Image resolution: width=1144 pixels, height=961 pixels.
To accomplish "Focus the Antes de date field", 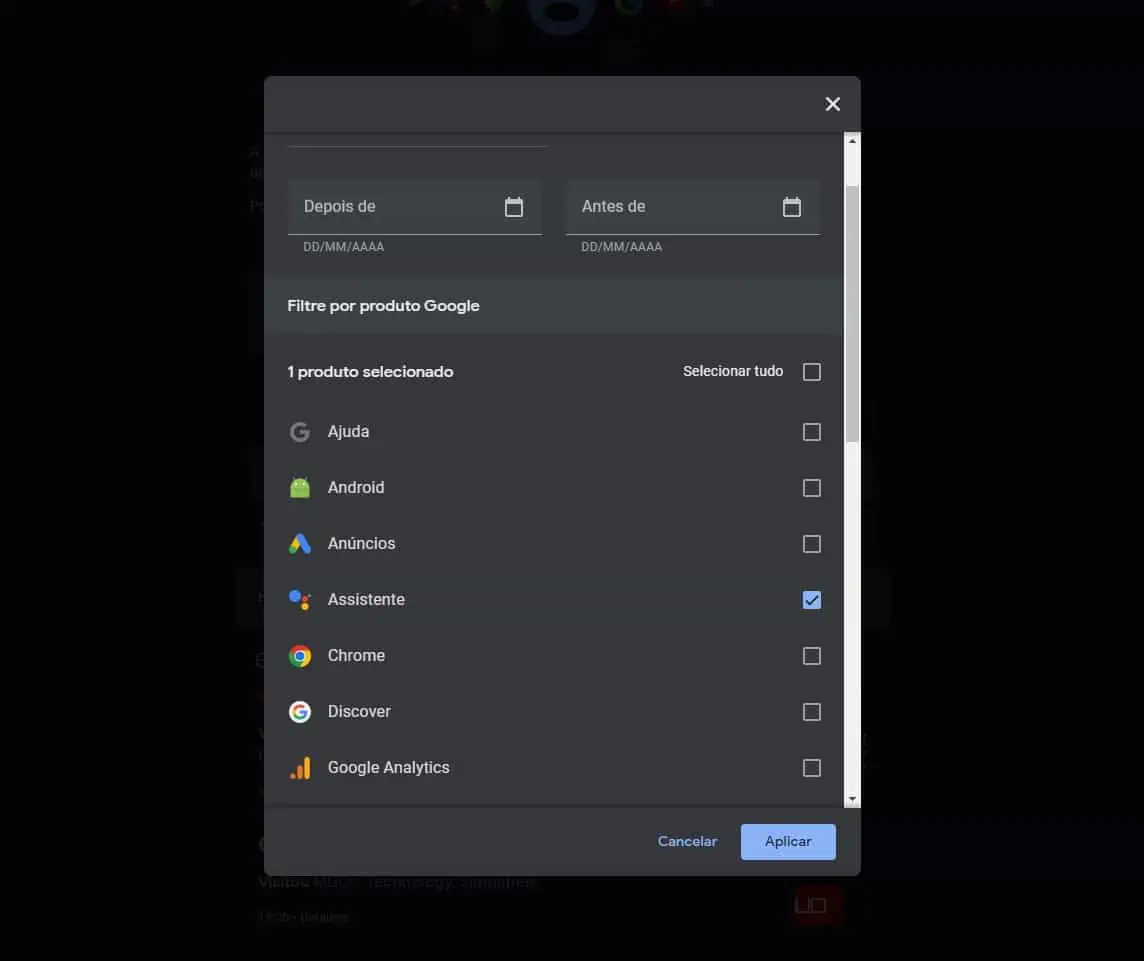I will pos(692,207).
